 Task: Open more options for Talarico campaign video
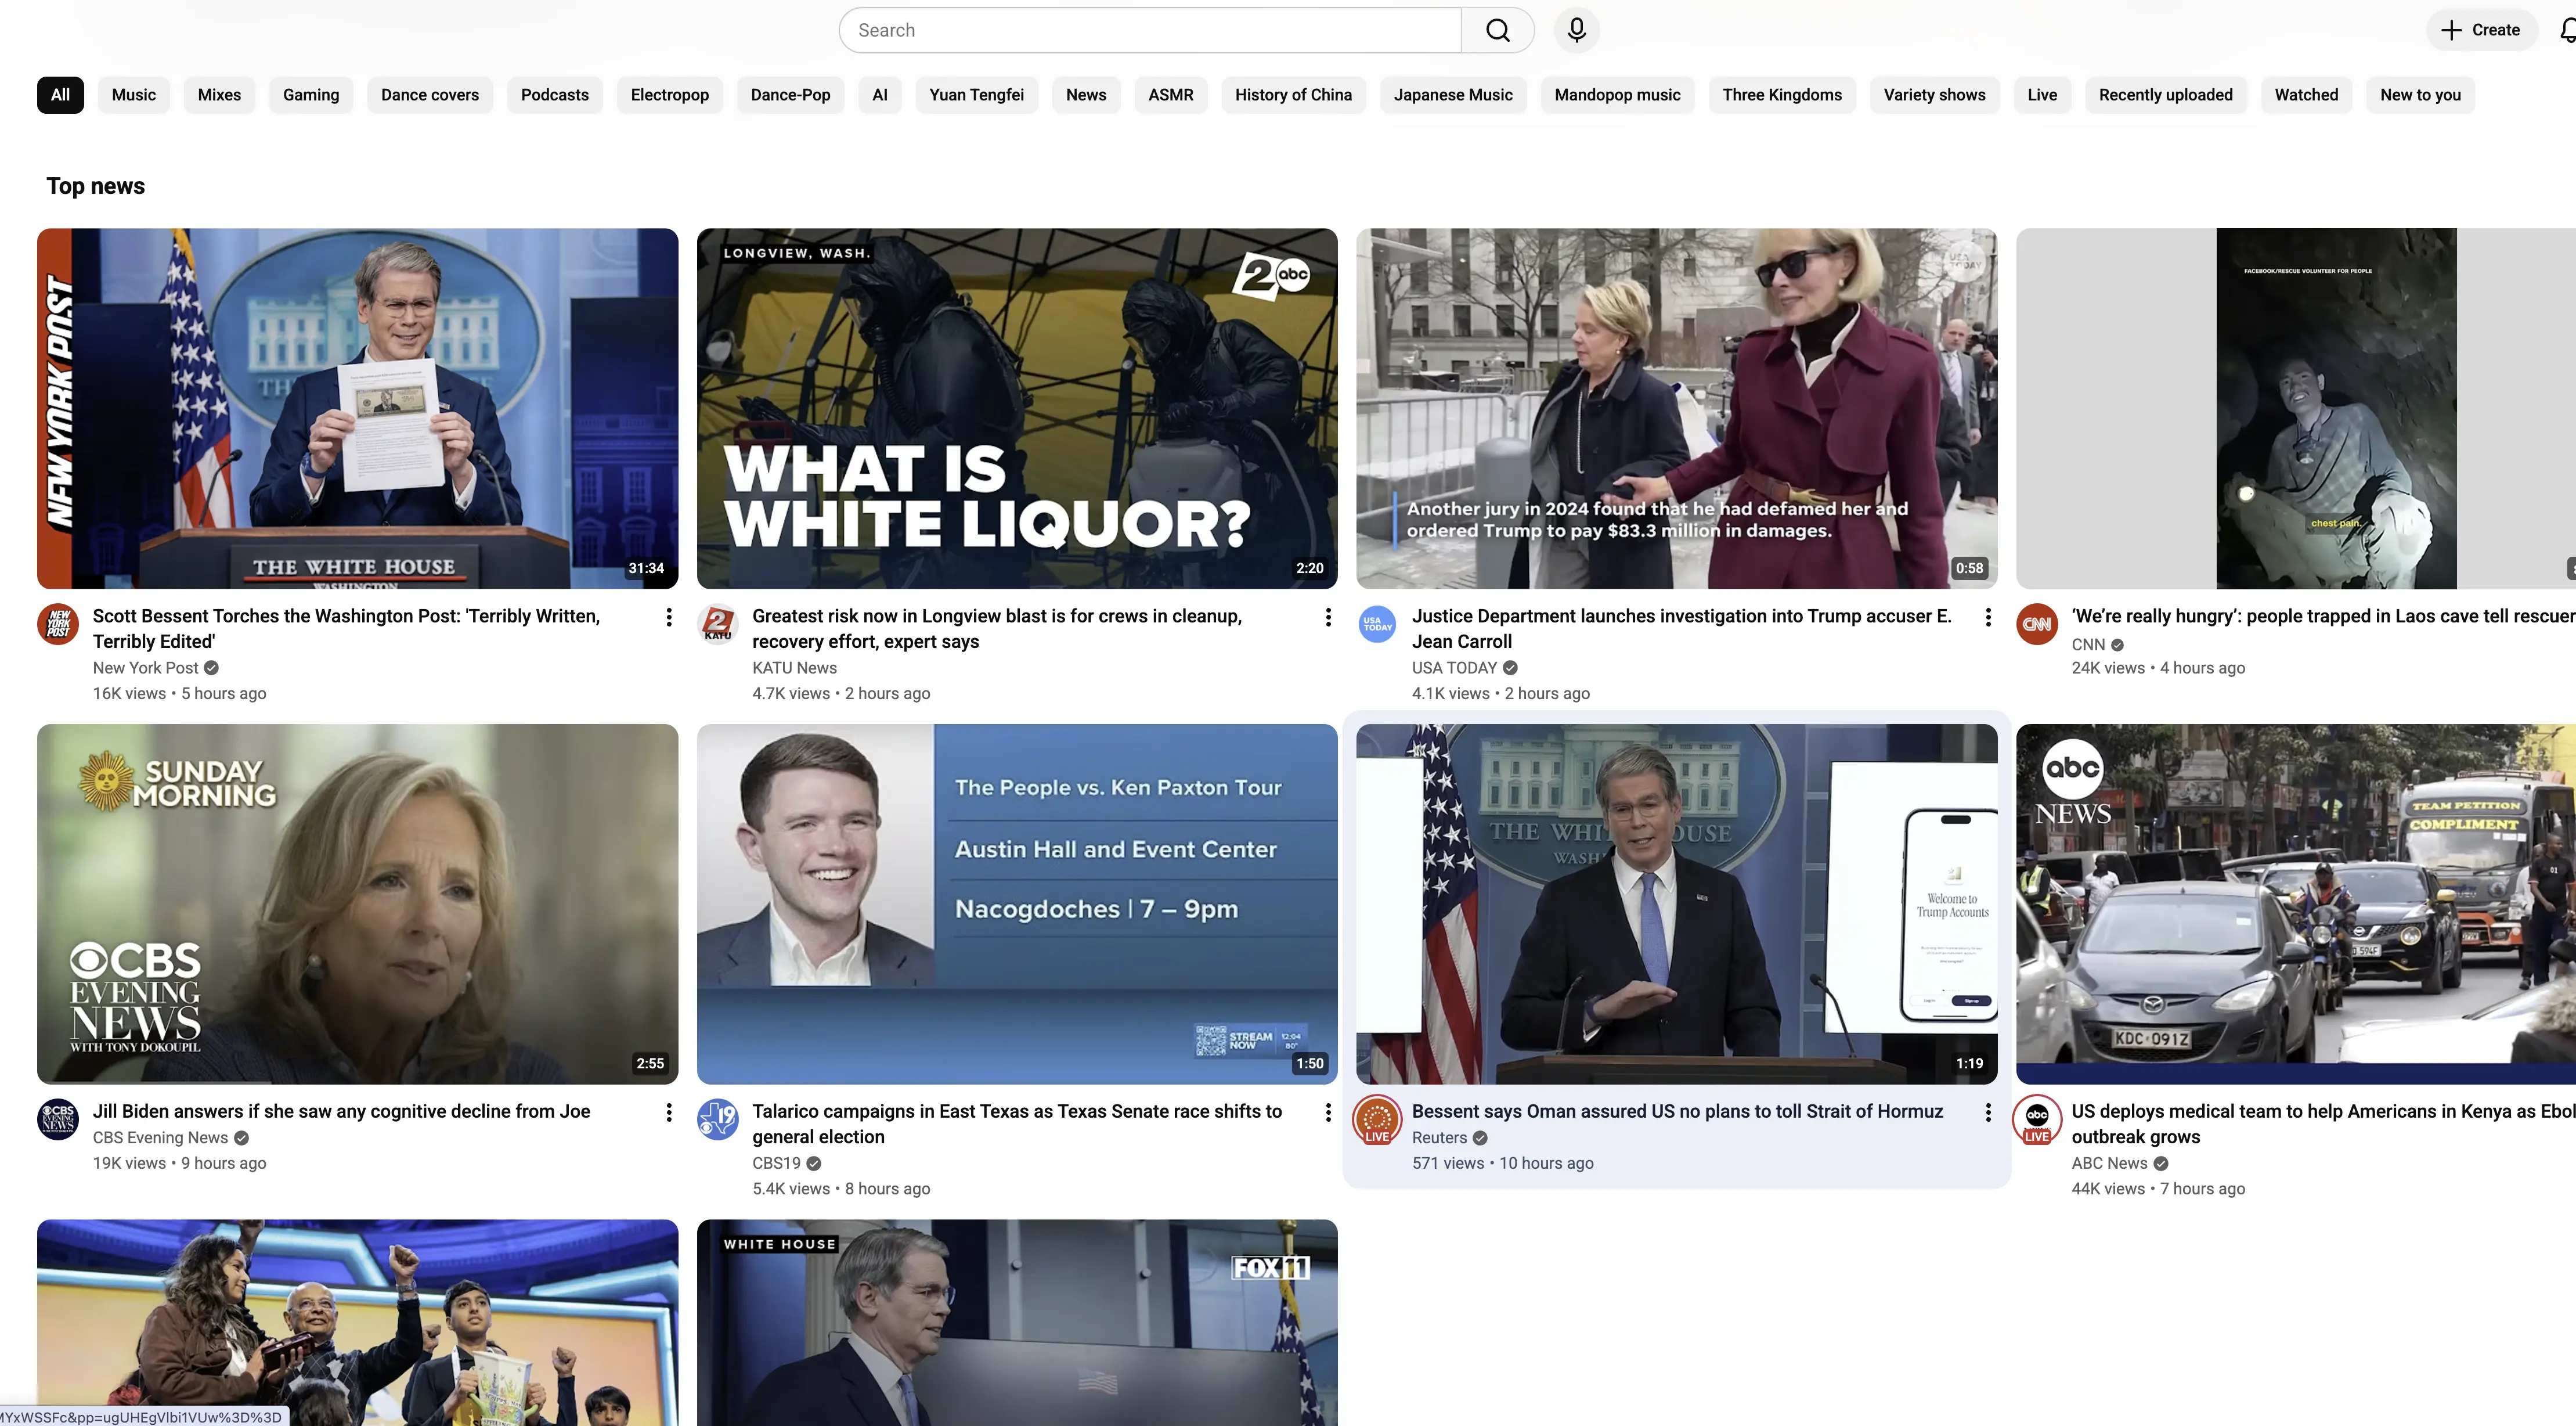coord(1327,1112)
